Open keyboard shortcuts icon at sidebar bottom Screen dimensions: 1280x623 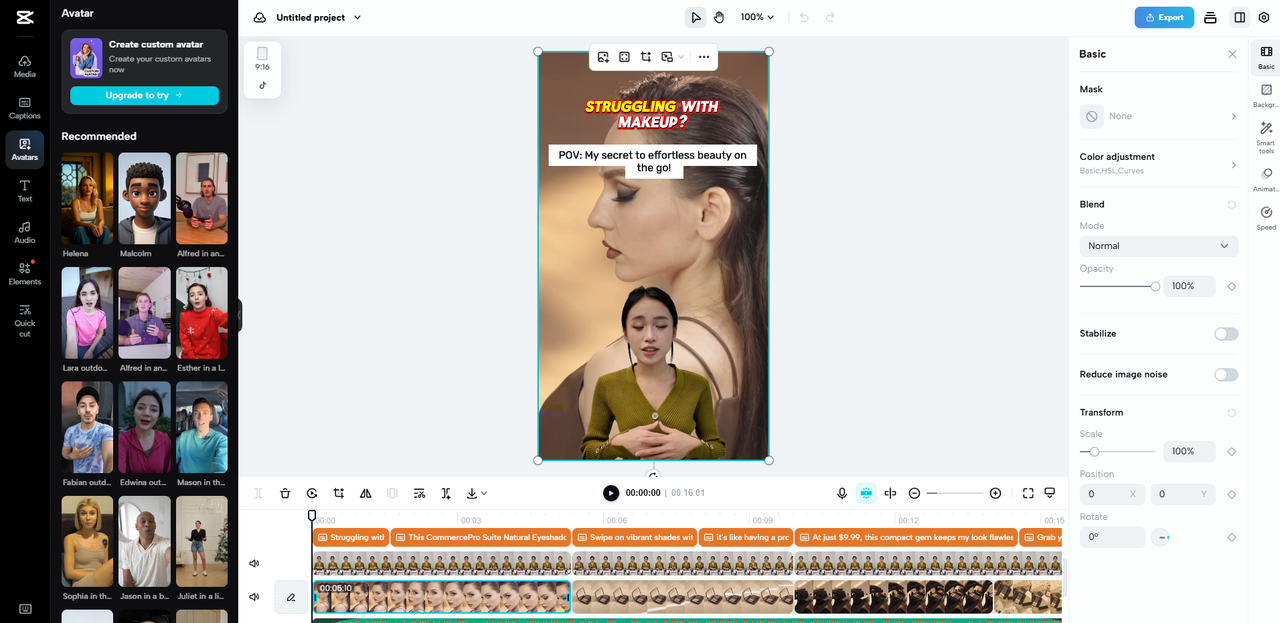25,609
